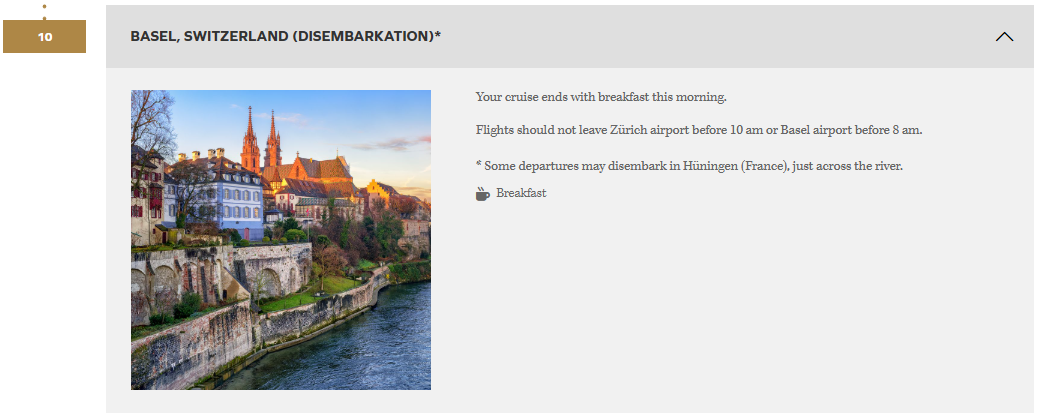Click the red cathedral towers in photo
The width and height of the screenshot is (1038, 419).
click(261, 140)
